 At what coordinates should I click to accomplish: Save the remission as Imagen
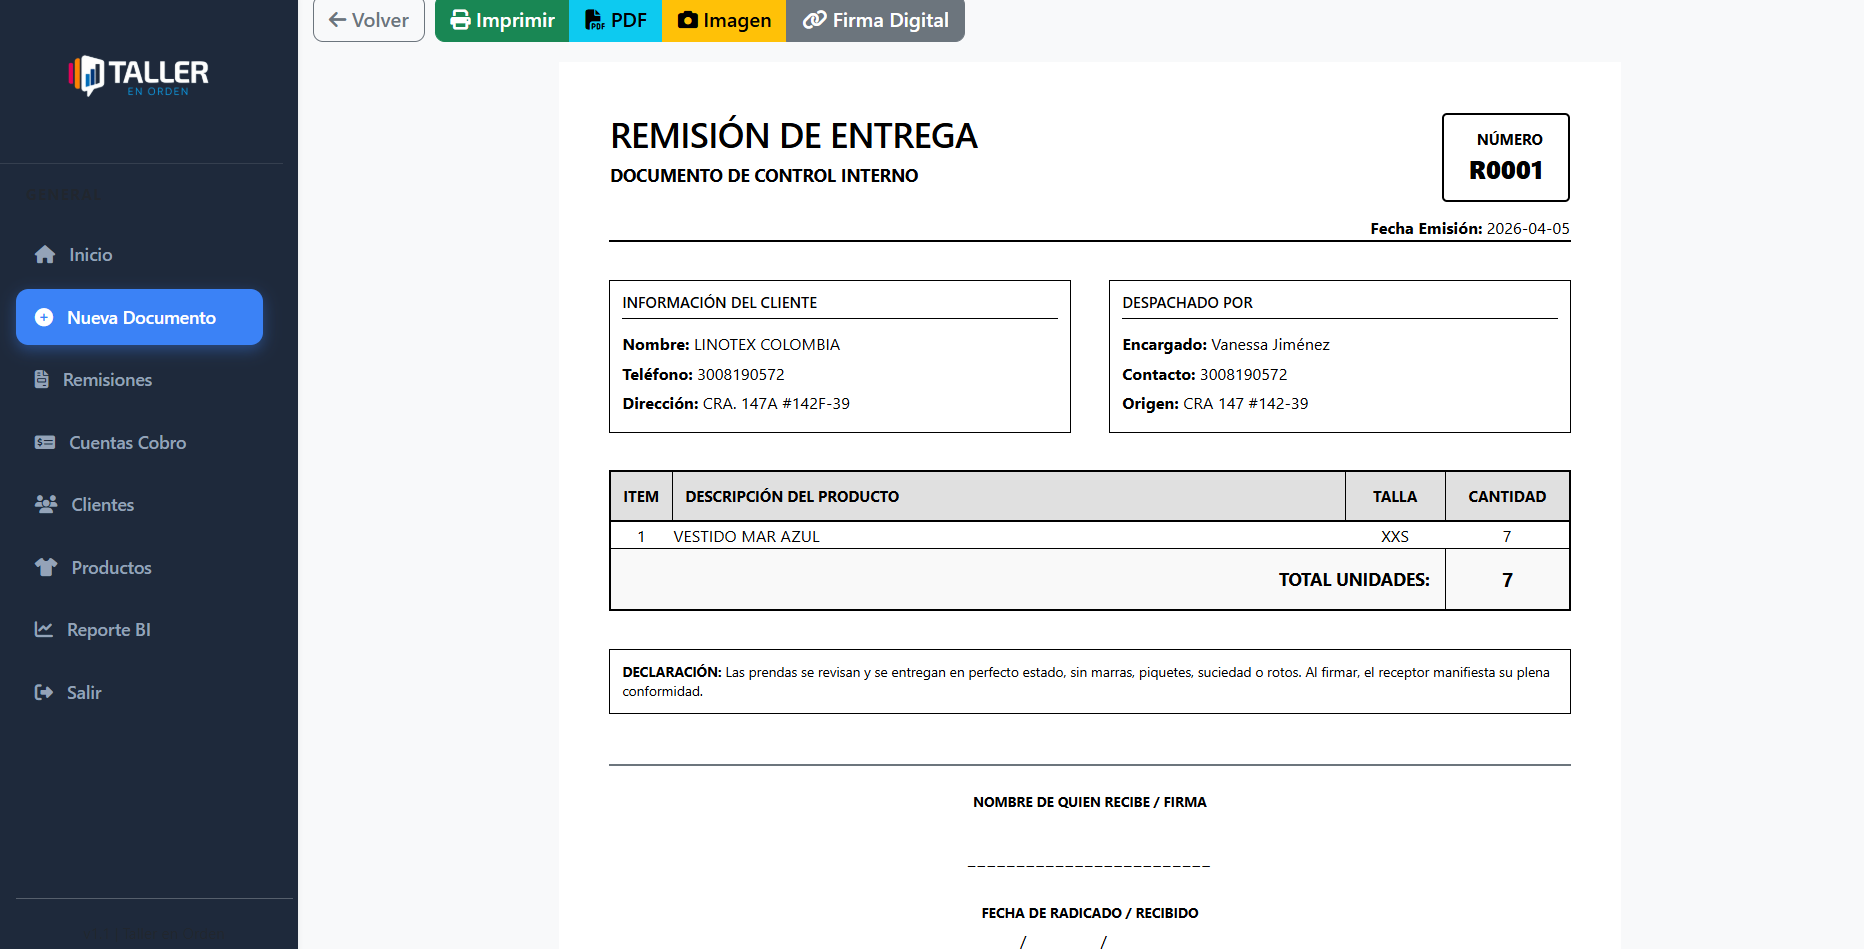point(724,20)
